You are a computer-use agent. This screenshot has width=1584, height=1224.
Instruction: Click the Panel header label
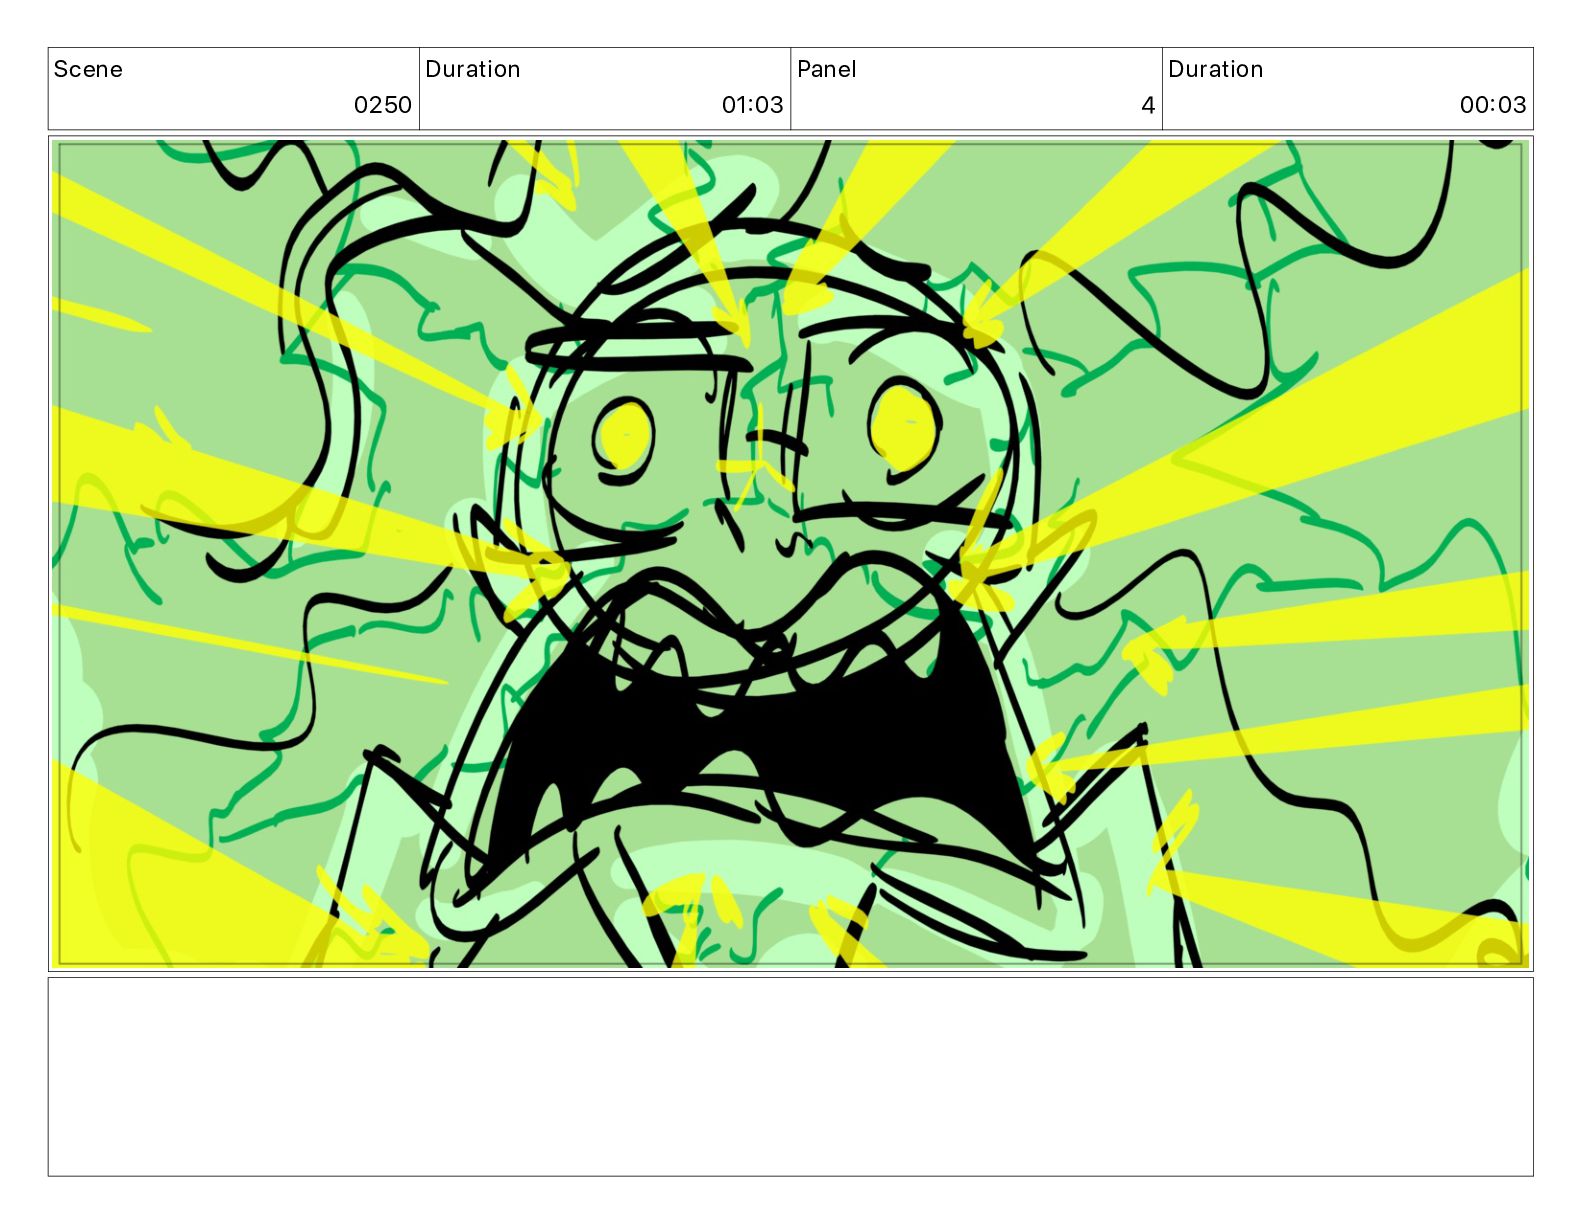pyautogui.click(x=827, y=69)
